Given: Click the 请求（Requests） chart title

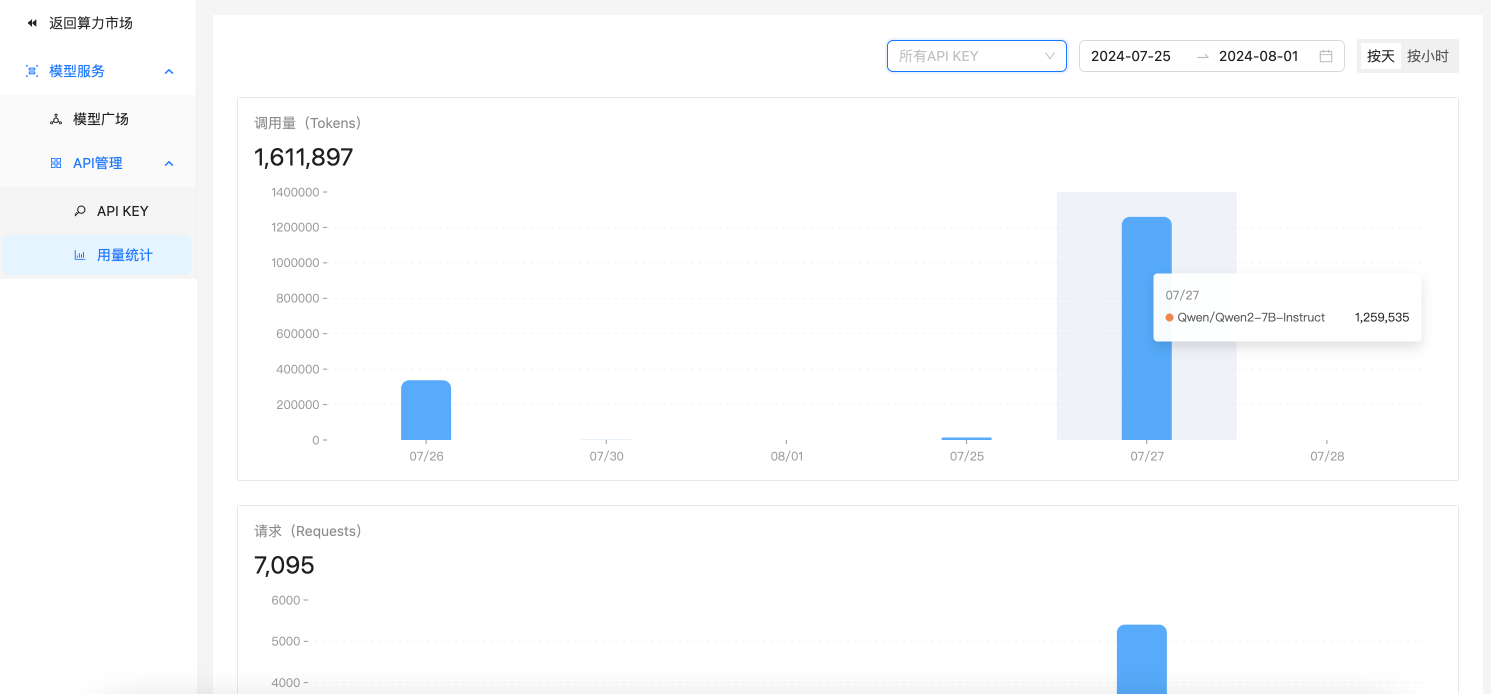Looking at the screenshot, I should click(308, 531).
